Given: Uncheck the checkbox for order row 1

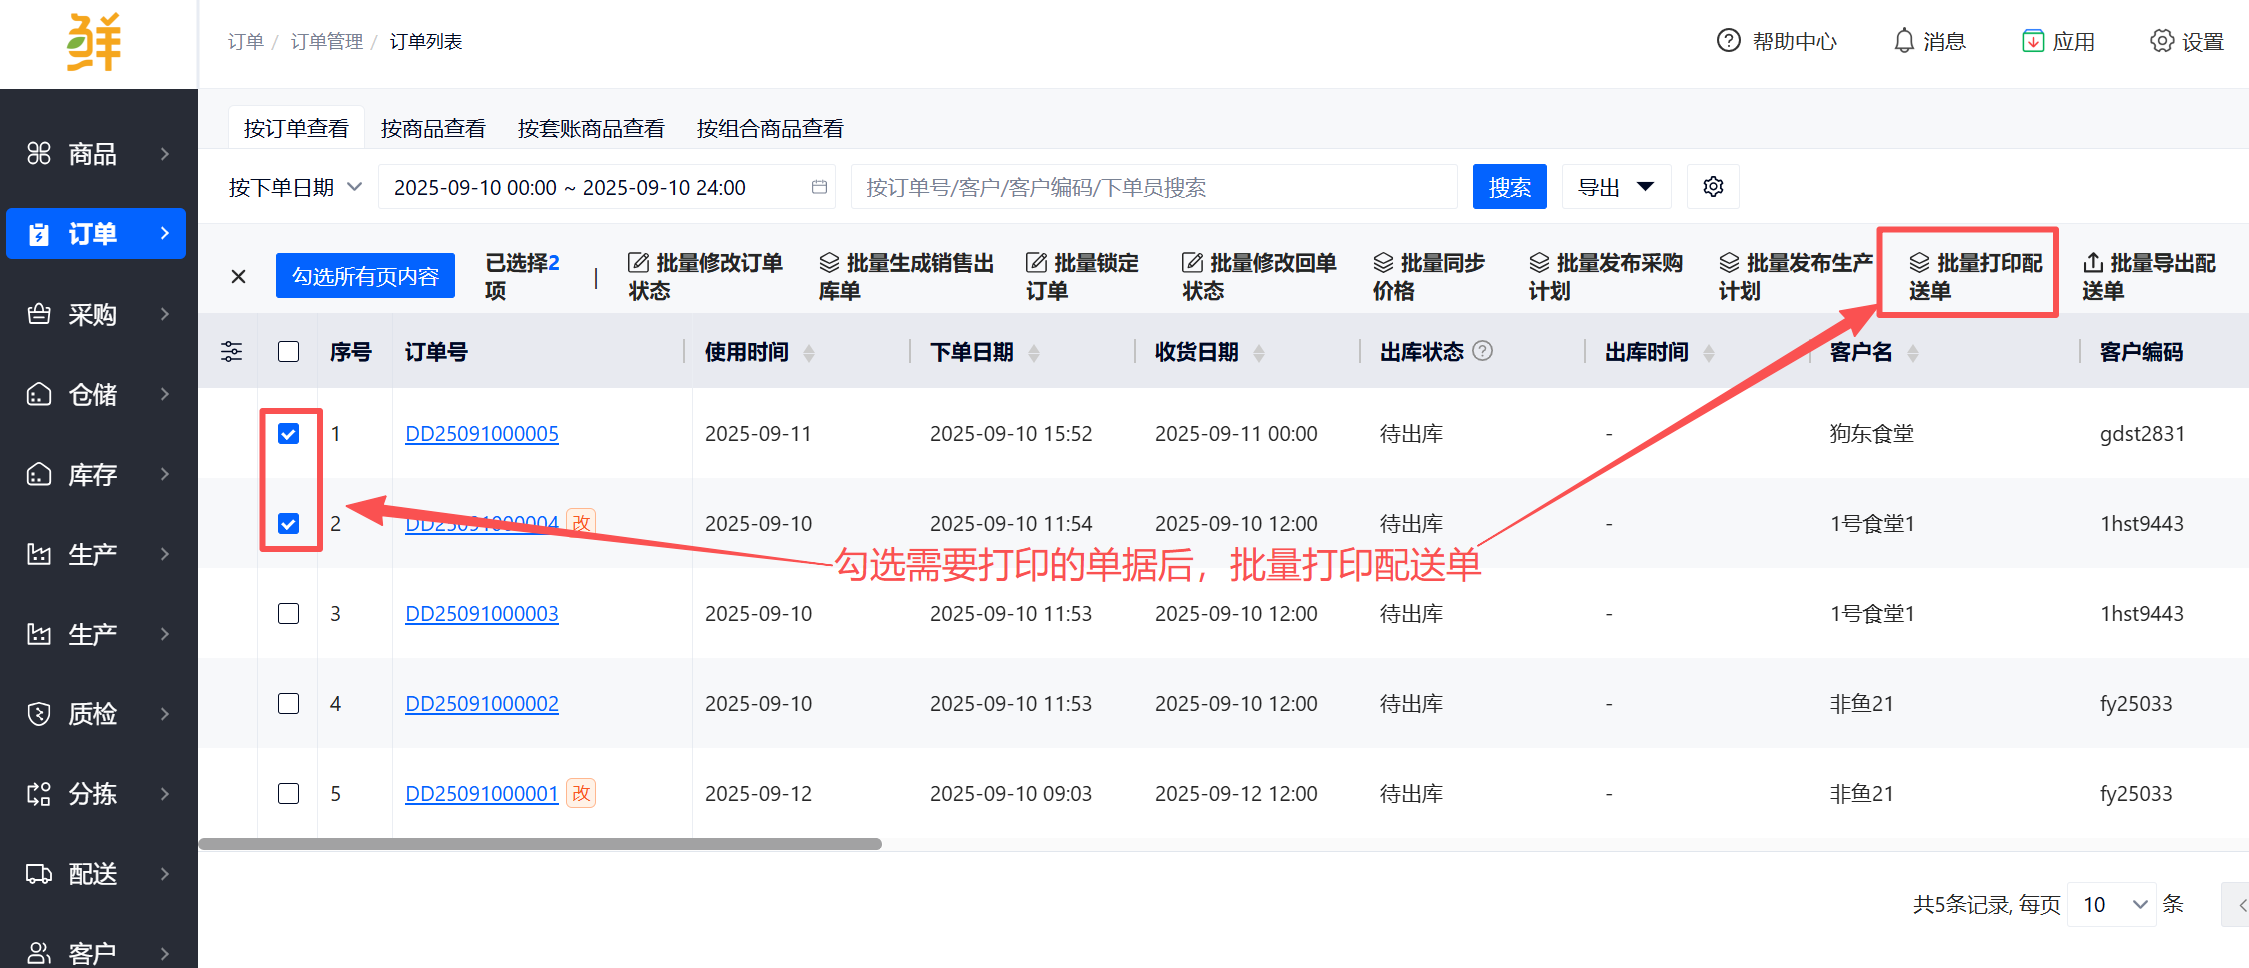Looking at the screenshot, I should click(288, 433).
